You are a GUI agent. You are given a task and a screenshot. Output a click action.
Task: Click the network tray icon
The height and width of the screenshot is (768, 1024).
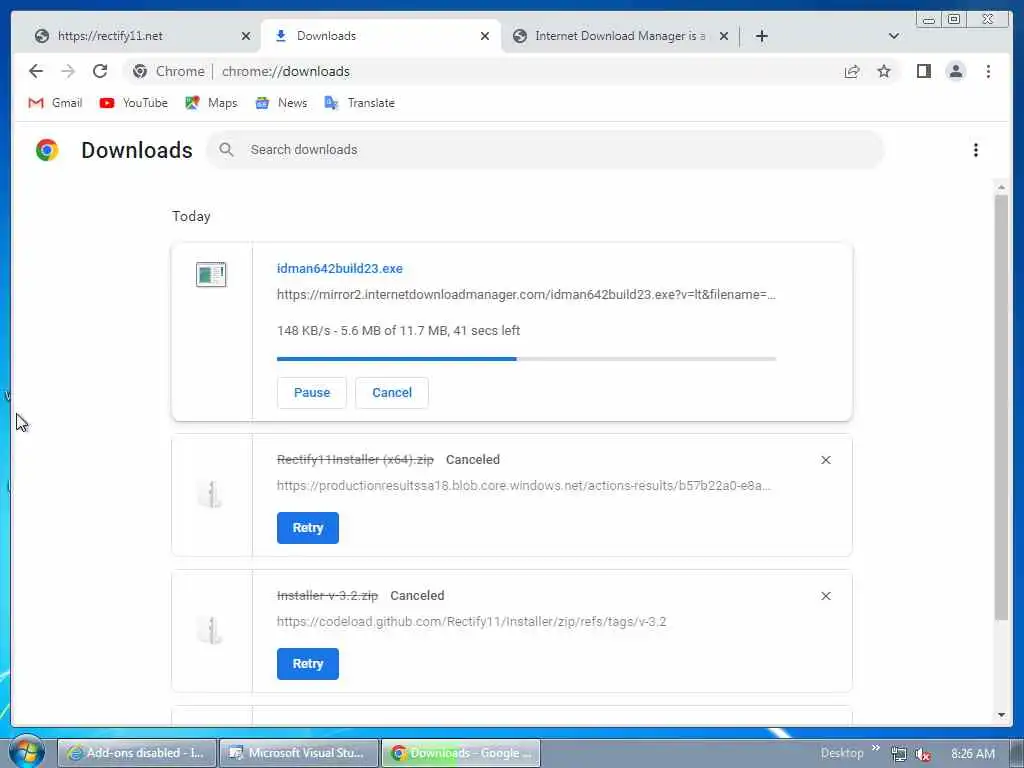point(899,754)
